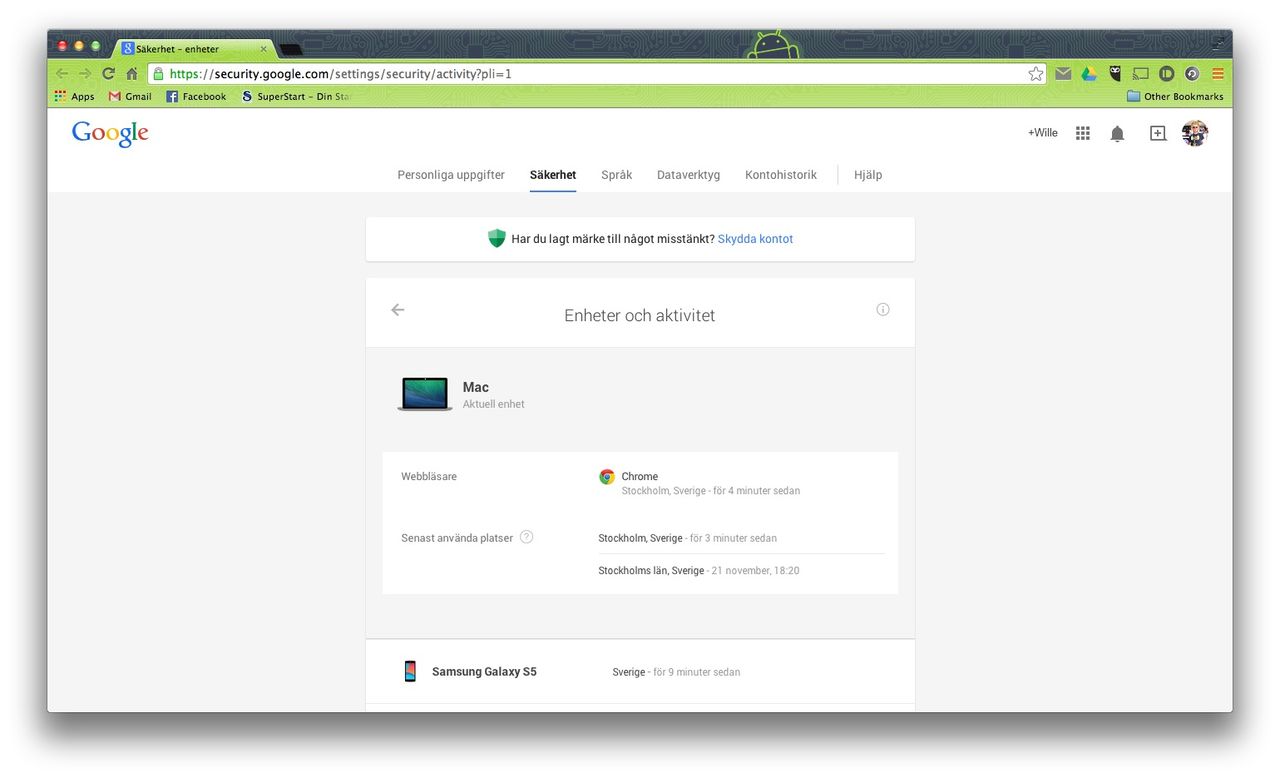Screen dimensions: 1280x778
Task: Click the Enheter och aktivitet heading
Action: click(640, 315)
